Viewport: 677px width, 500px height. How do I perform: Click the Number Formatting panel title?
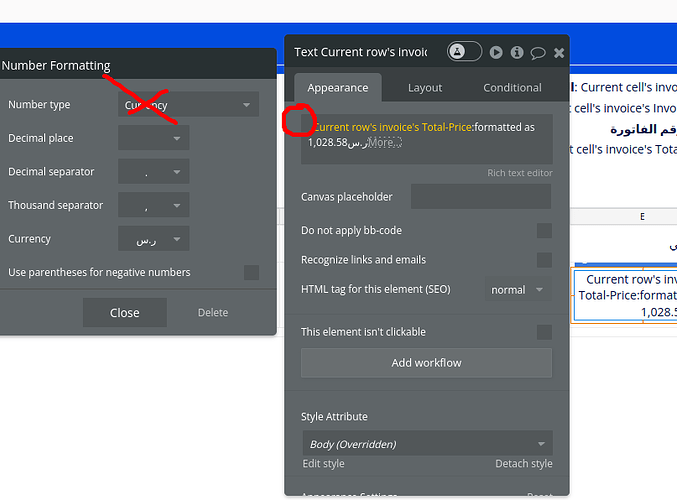point(56,65)
